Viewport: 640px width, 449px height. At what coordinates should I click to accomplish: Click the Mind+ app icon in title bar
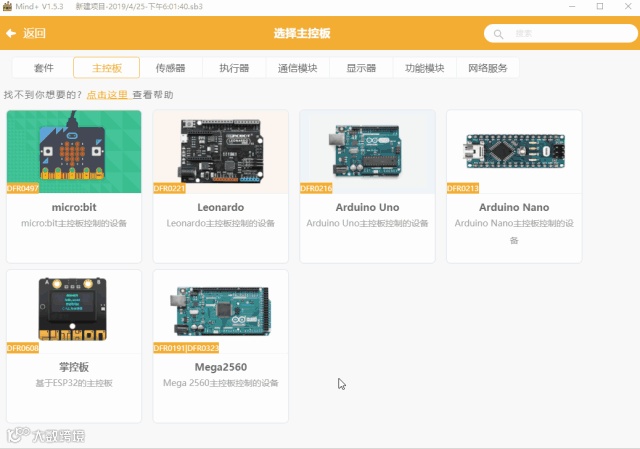point(7,6)
